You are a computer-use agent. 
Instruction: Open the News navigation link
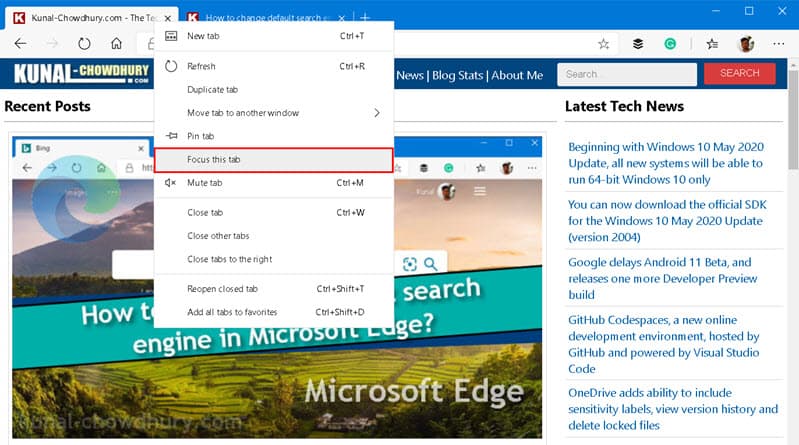[410, 75]
